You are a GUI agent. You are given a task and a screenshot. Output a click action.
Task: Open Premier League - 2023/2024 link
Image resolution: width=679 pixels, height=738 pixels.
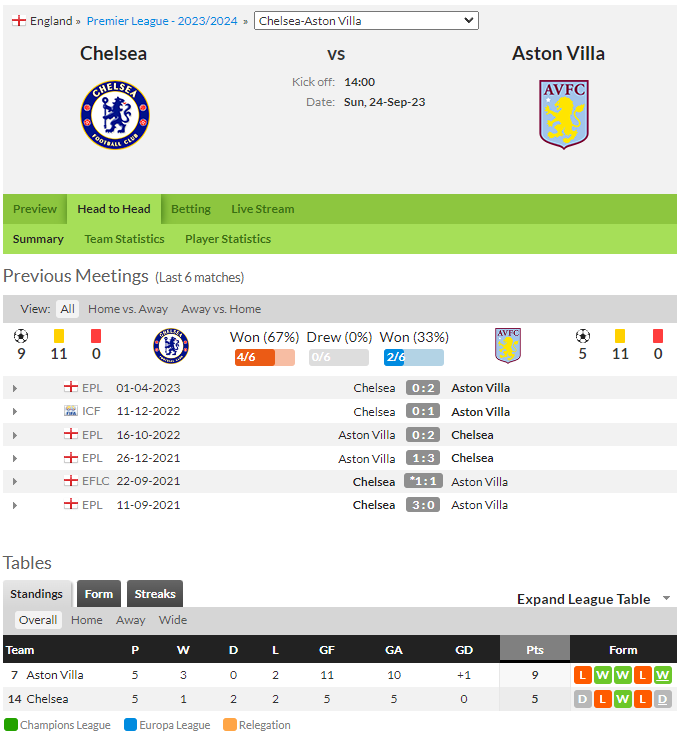click(162, 21)
